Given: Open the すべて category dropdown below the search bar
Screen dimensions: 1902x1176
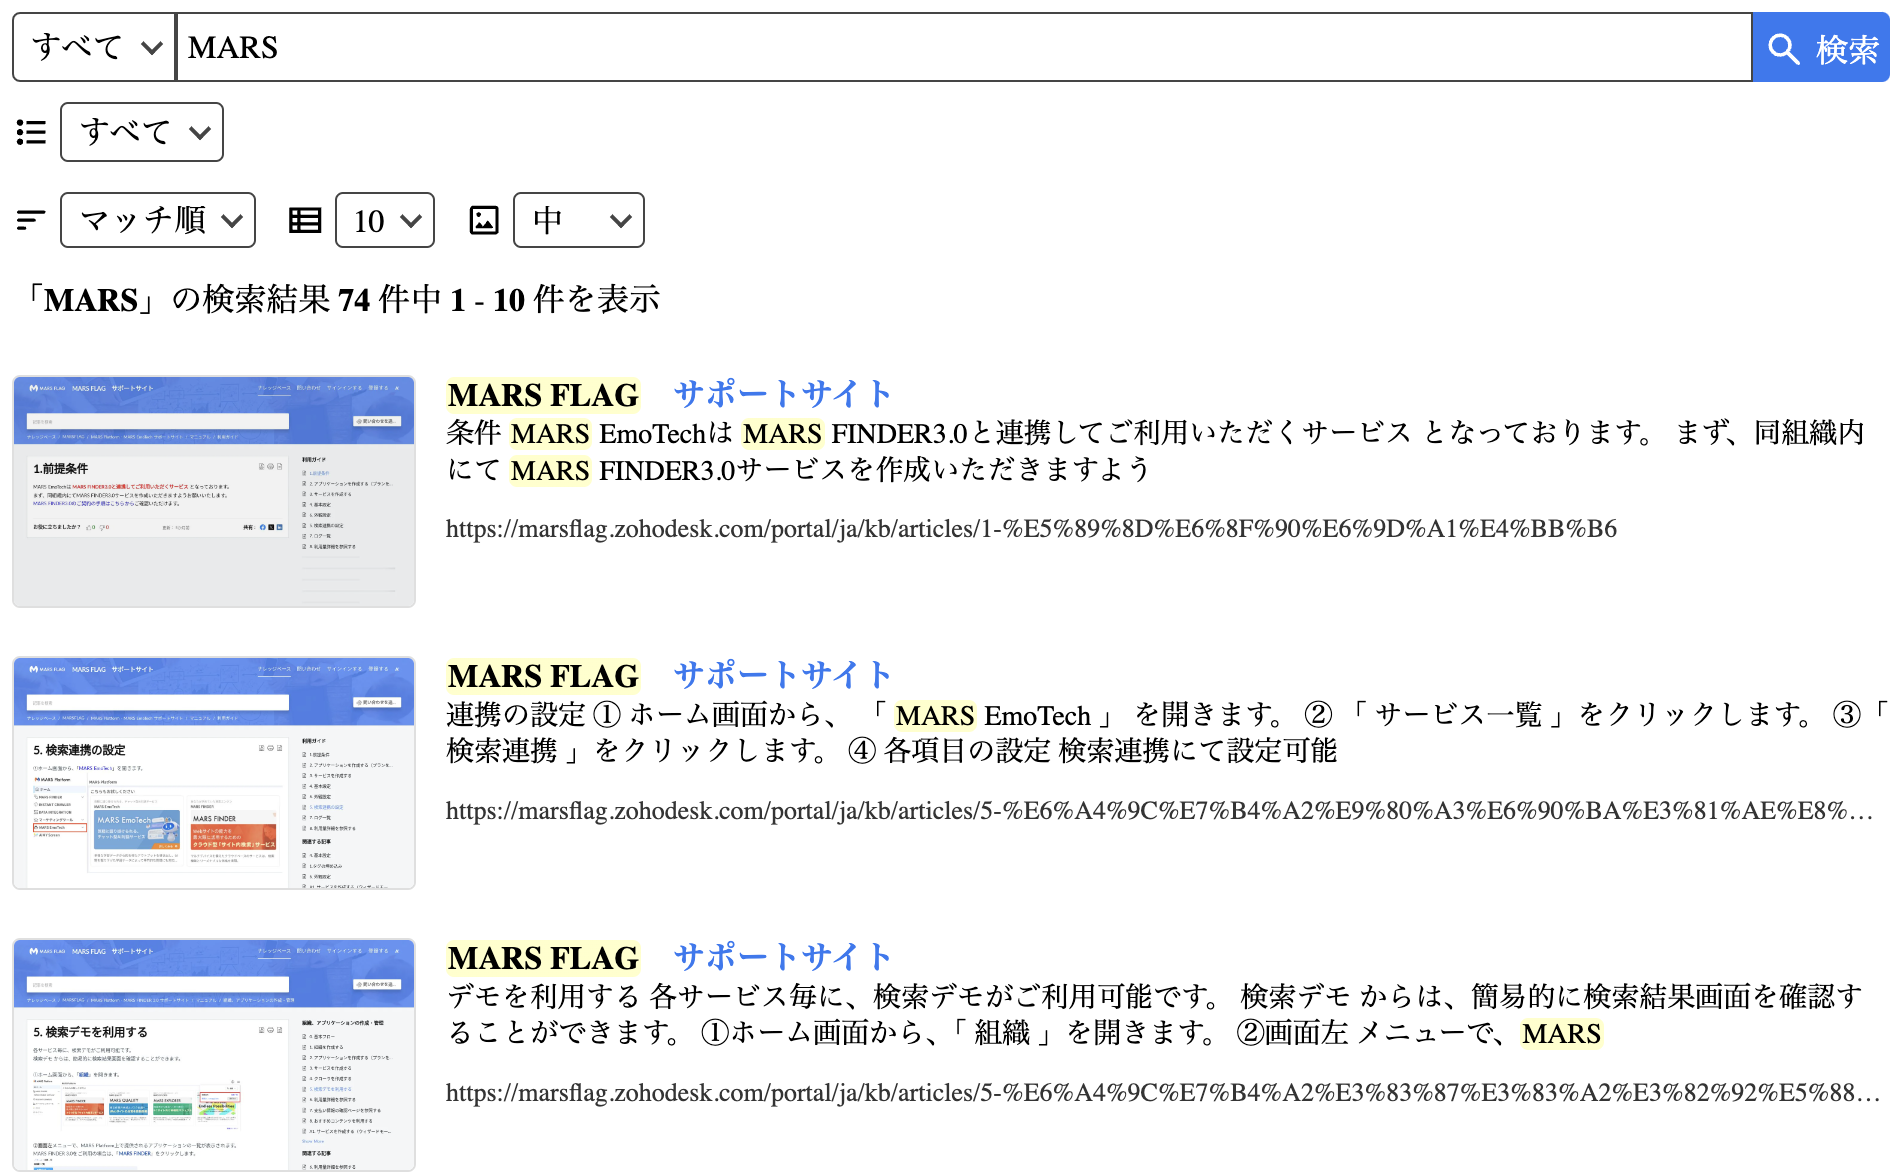Looking at the screenshot, I should click(x=142, y=132).
